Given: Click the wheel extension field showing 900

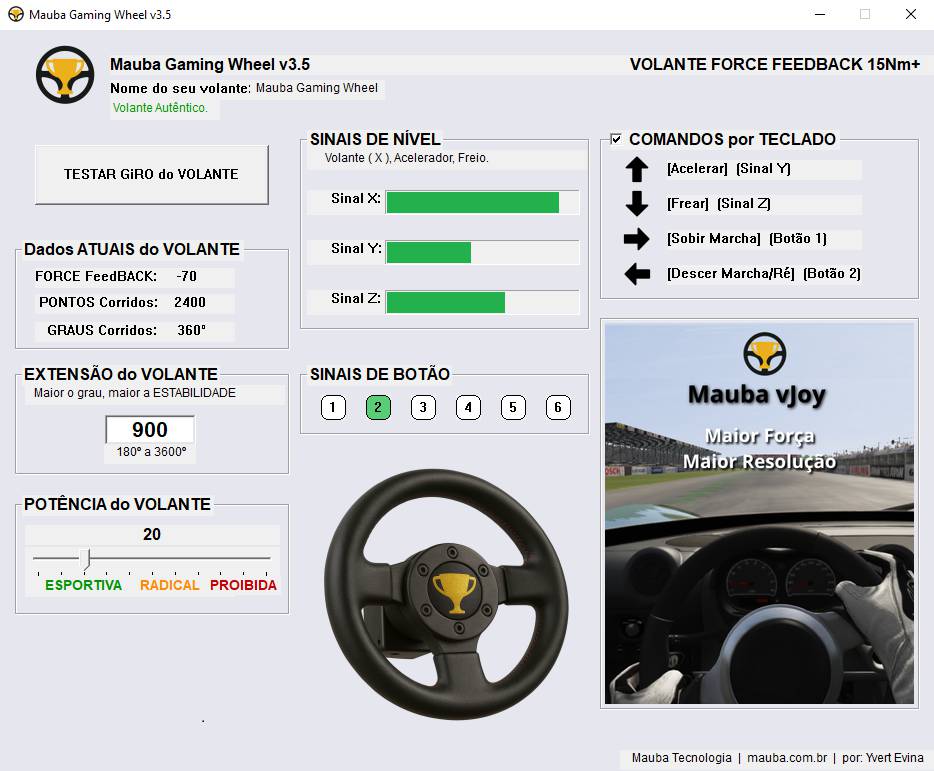Looking at the screenshot, I should [150, 430].
